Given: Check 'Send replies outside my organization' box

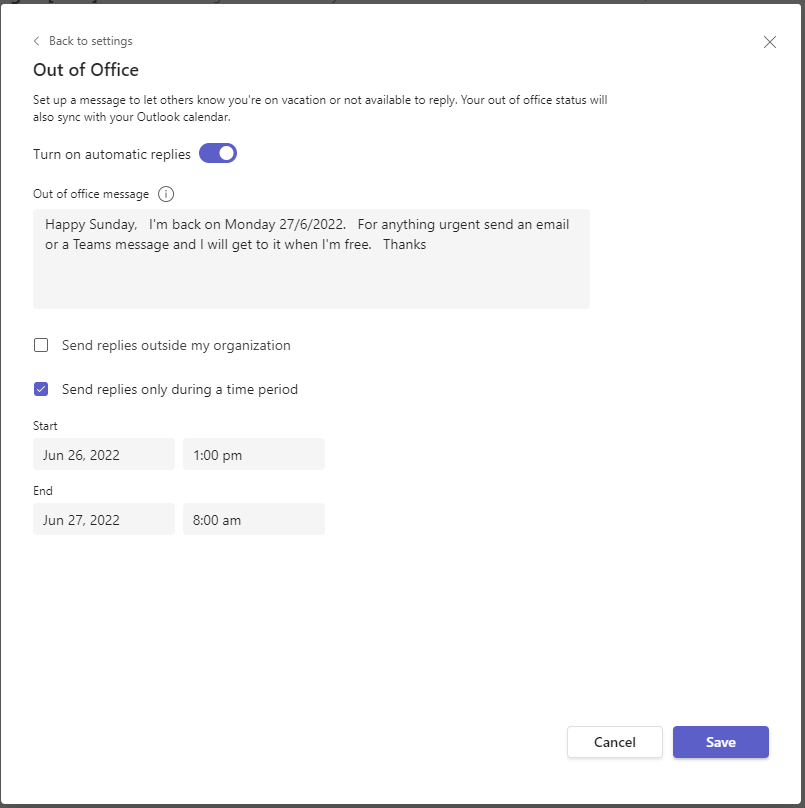Looking at the screenshot, I should pos(41,345).
